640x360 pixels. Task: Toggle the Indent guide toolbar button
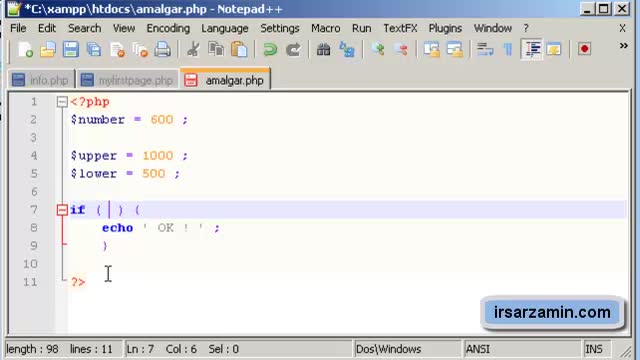point(531,49)
